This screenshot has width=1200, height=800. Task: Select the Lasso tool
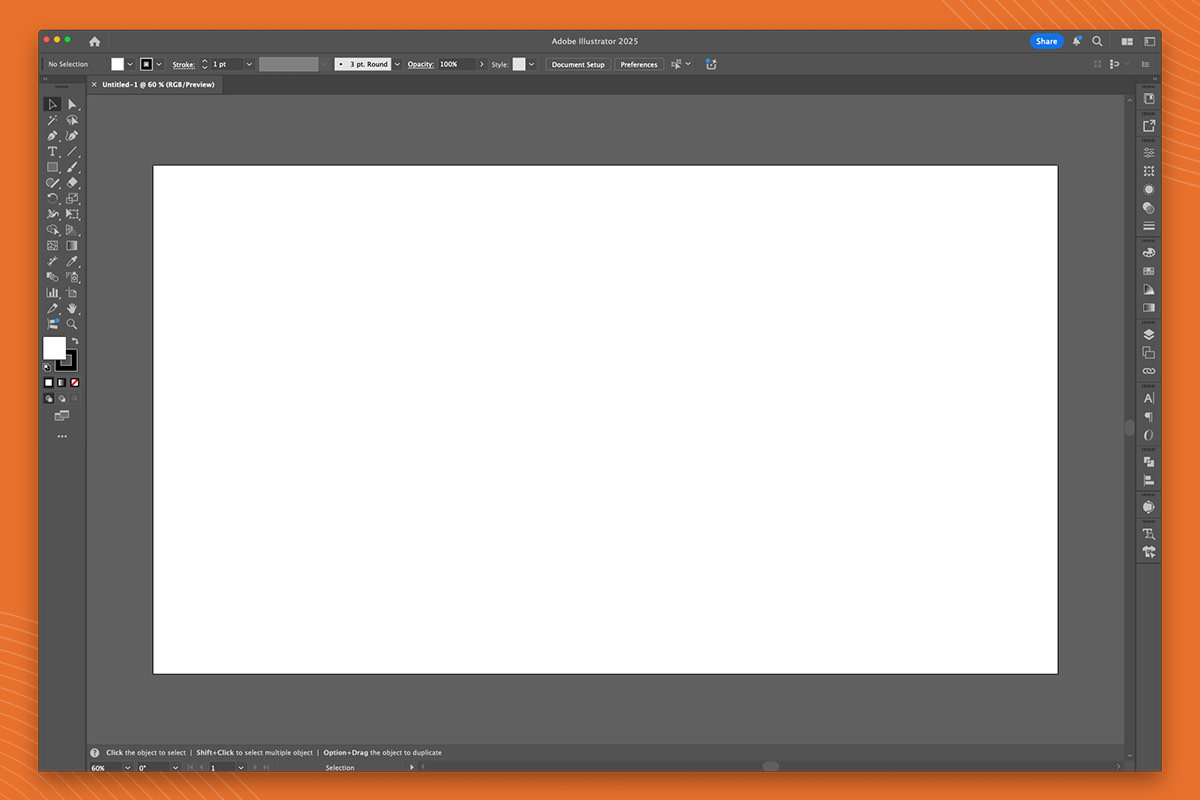(72, 120)
